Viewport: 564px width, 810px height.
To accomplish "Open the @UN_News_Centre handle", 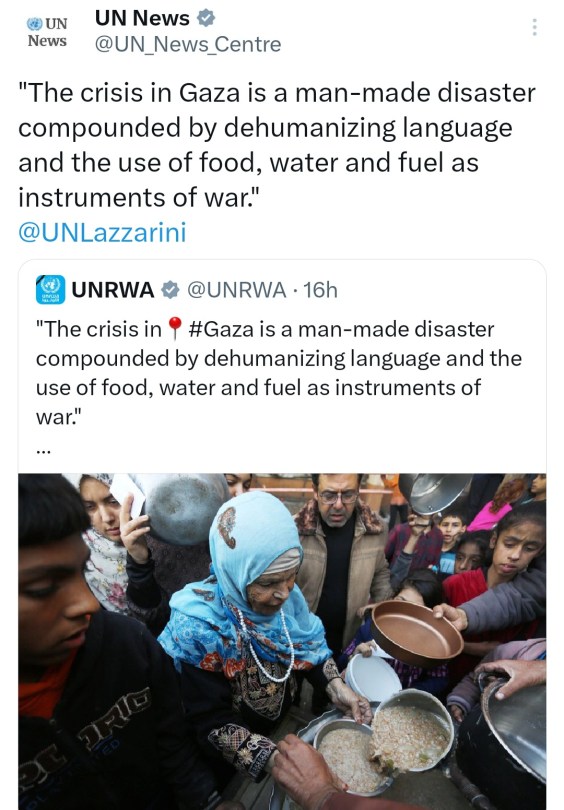I will tap(188, 44).
